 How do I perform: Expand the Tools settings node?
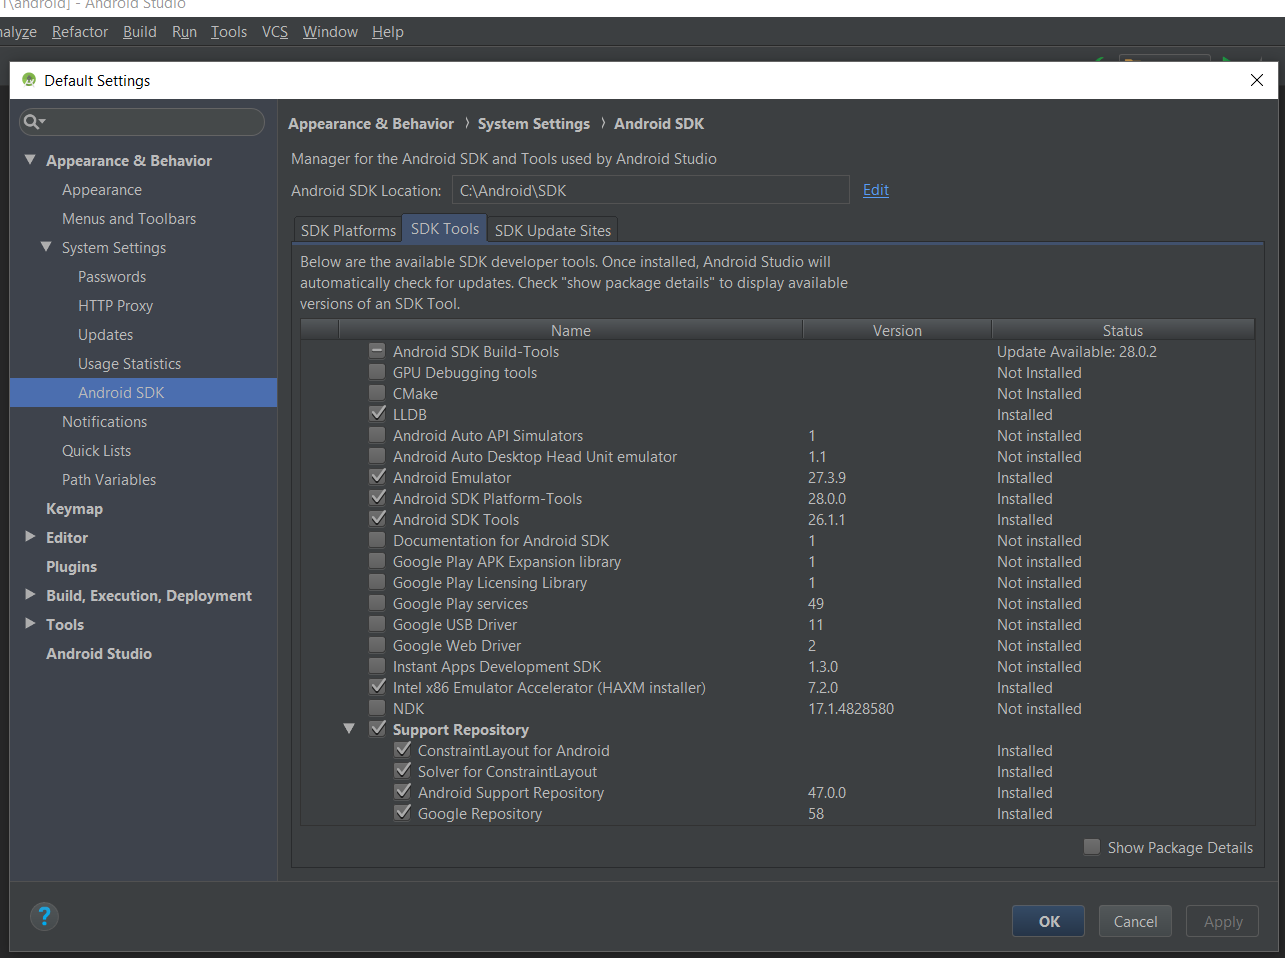30,624
